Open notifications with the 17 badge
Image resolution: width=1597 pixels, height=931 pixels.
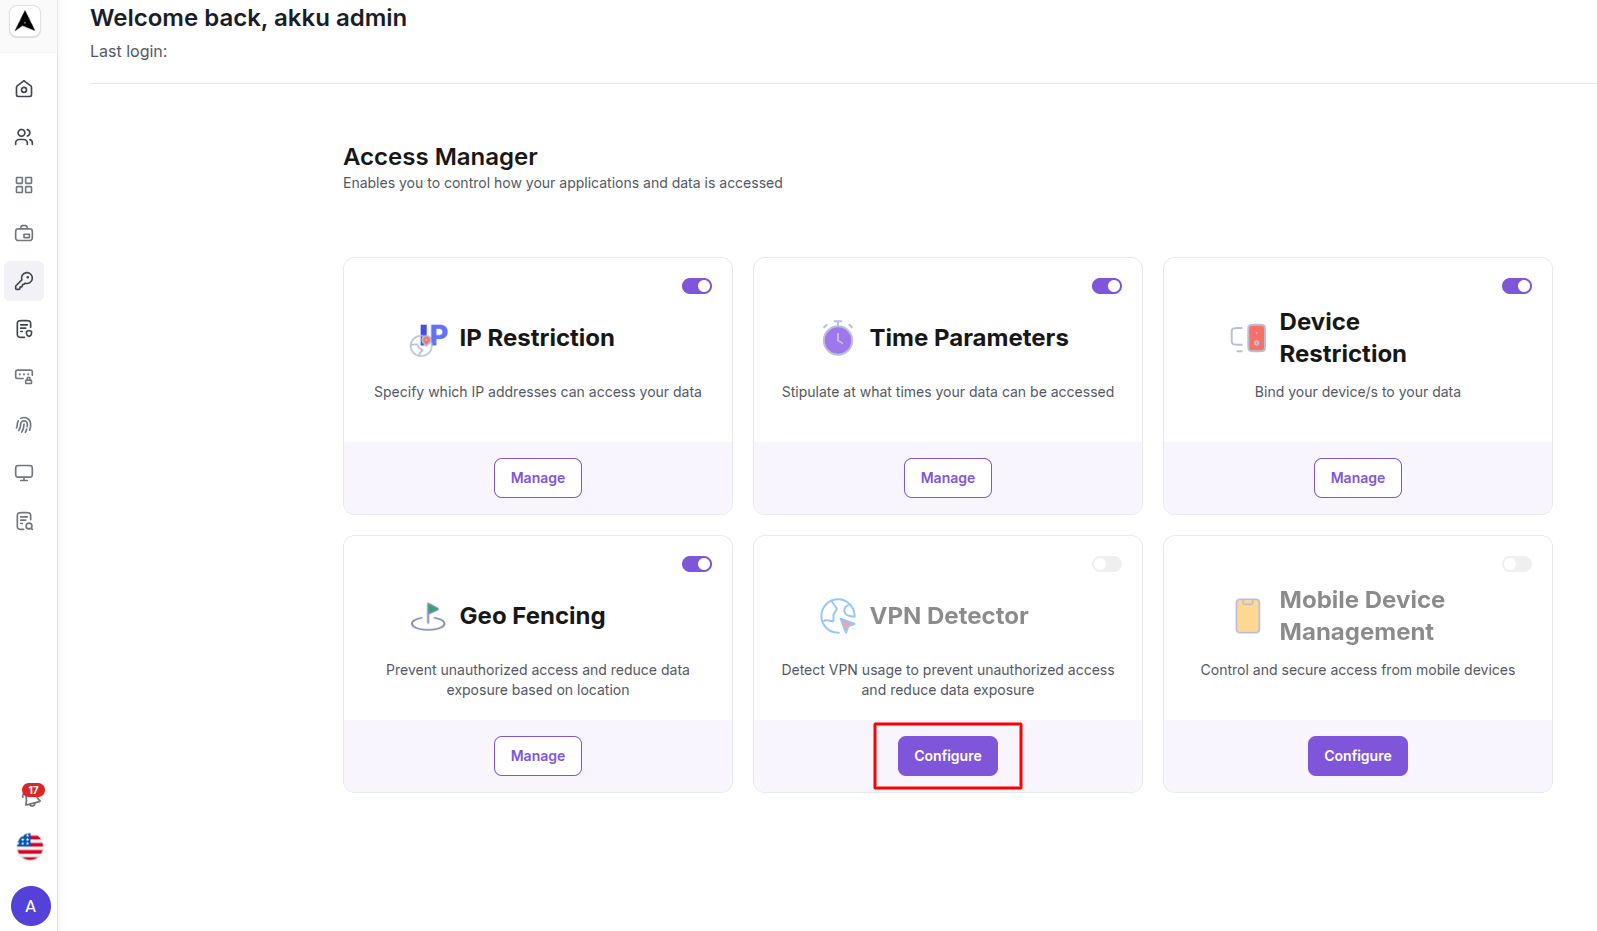(32, 796)
